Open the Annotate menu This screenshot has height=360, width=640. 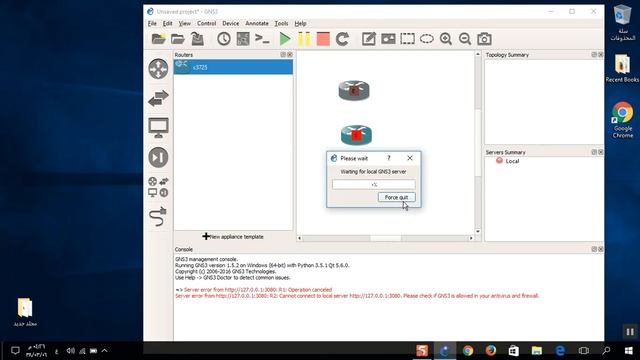[x=257, y=24]
